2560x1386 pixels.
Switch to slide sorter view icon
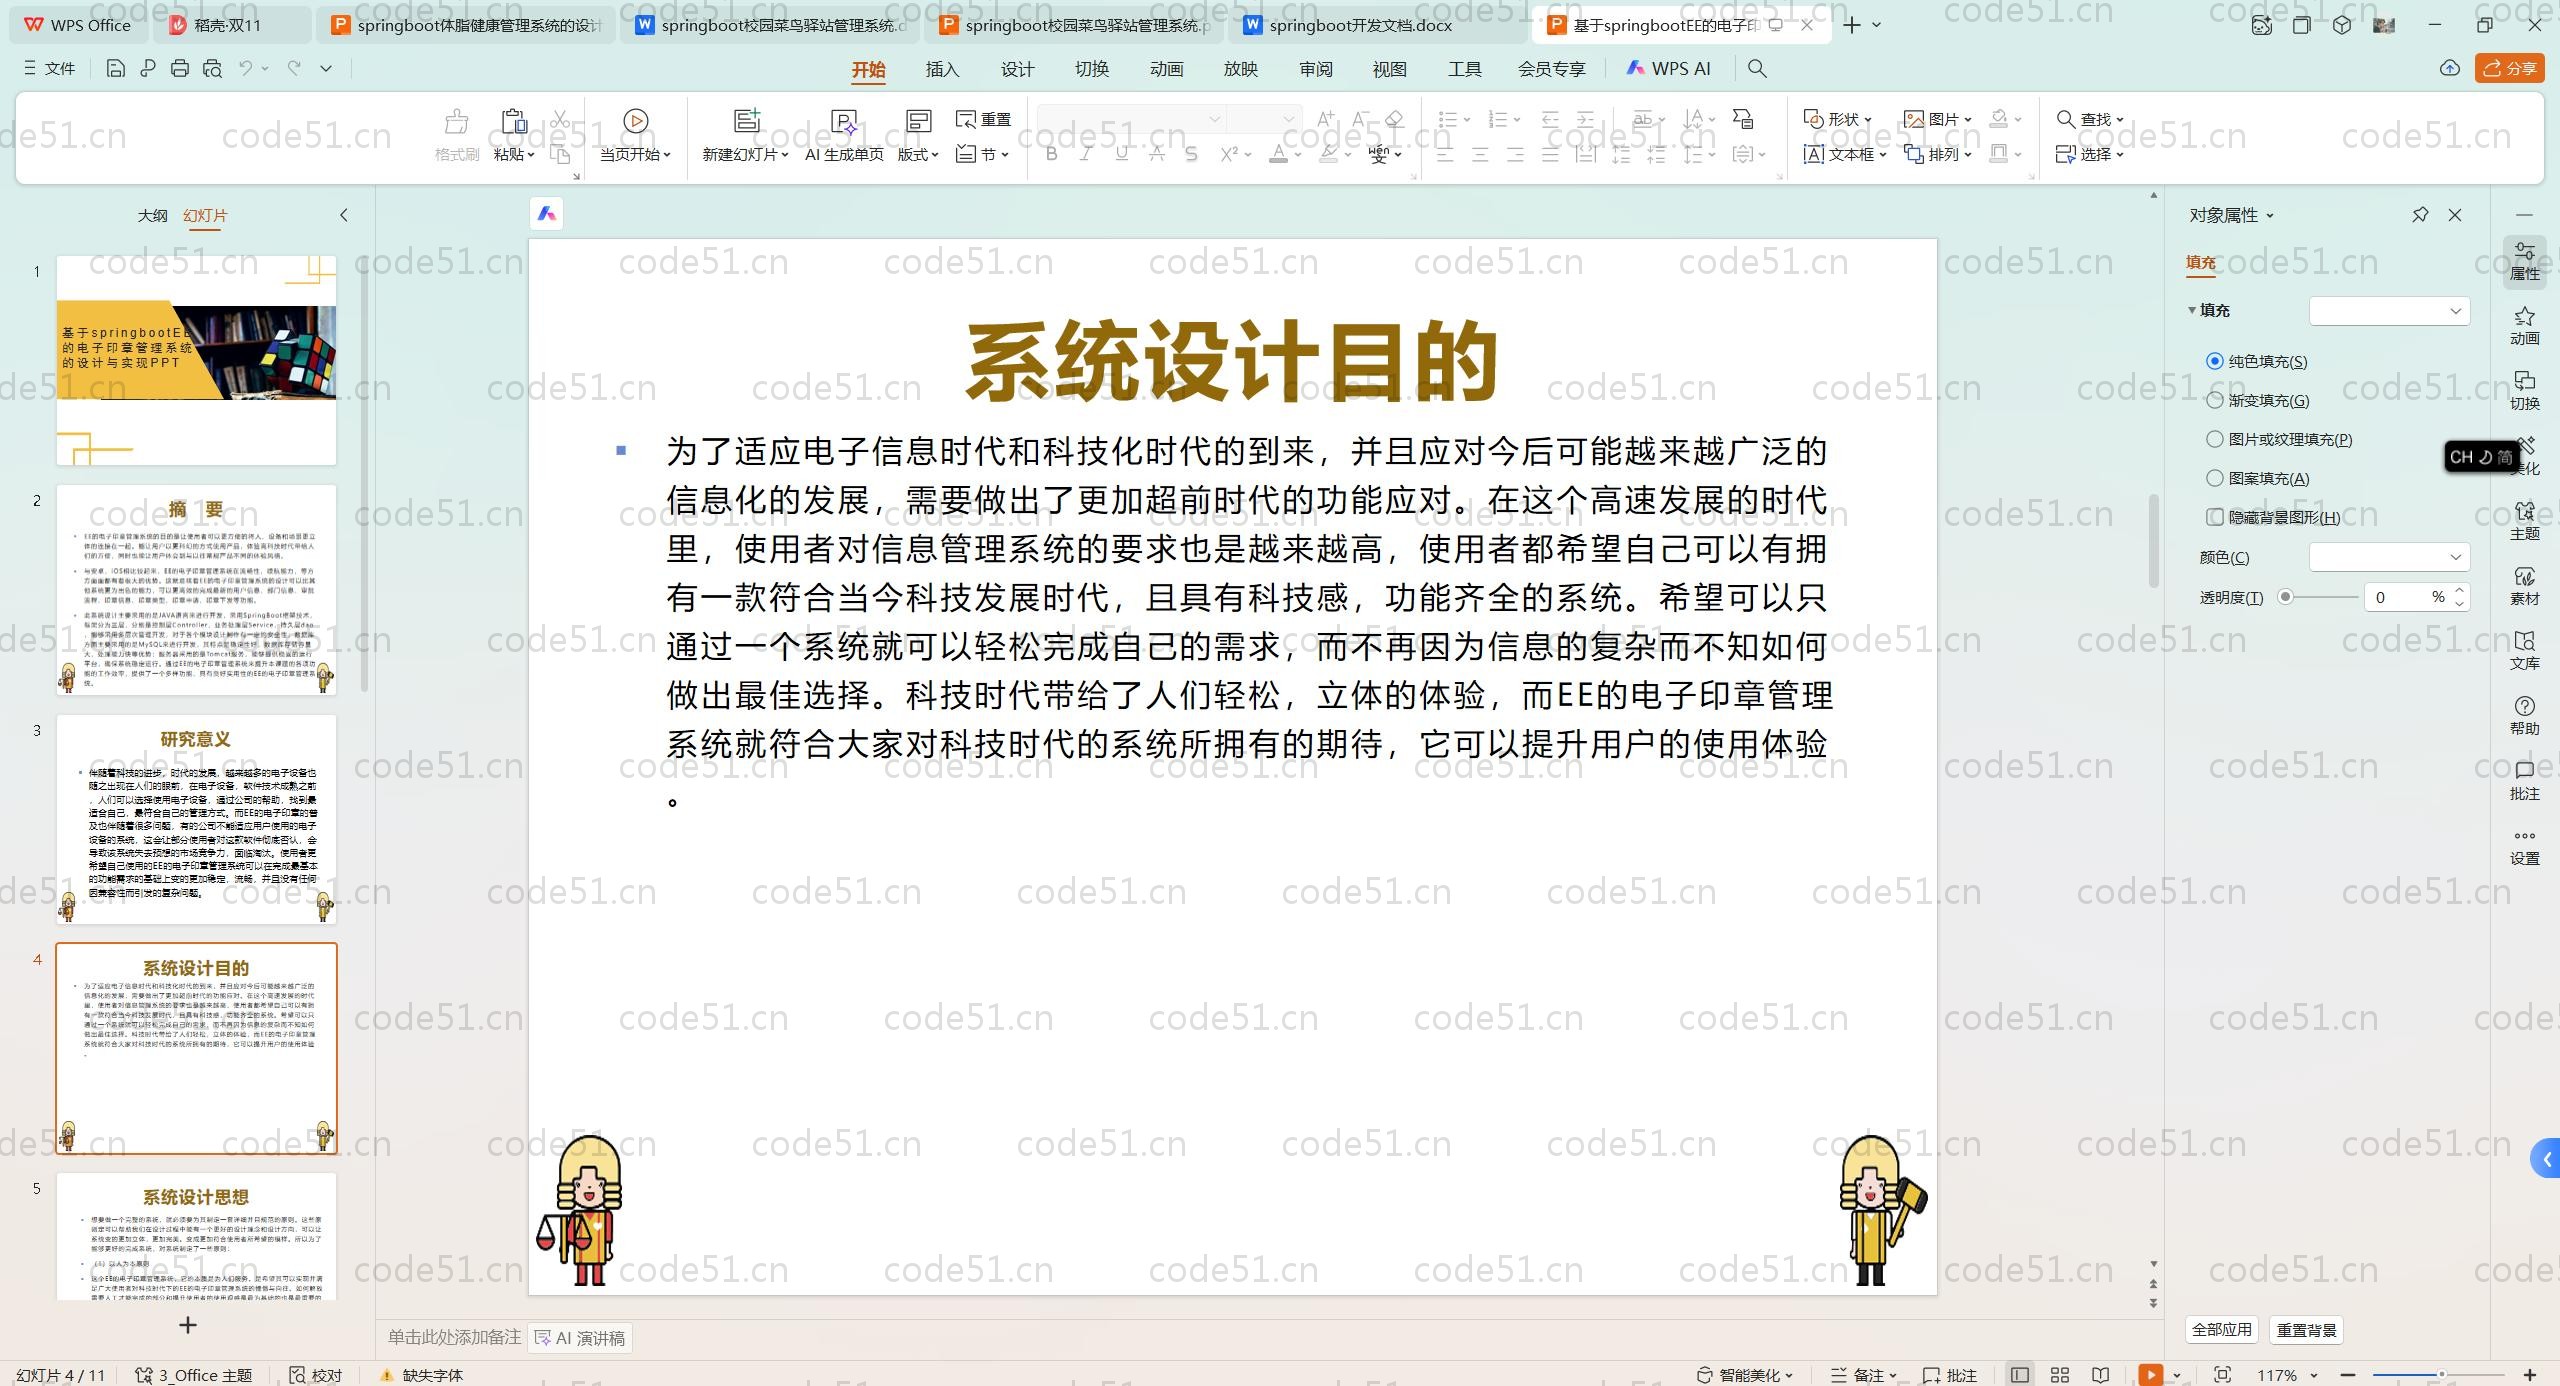click(x=2060, y=1375)
